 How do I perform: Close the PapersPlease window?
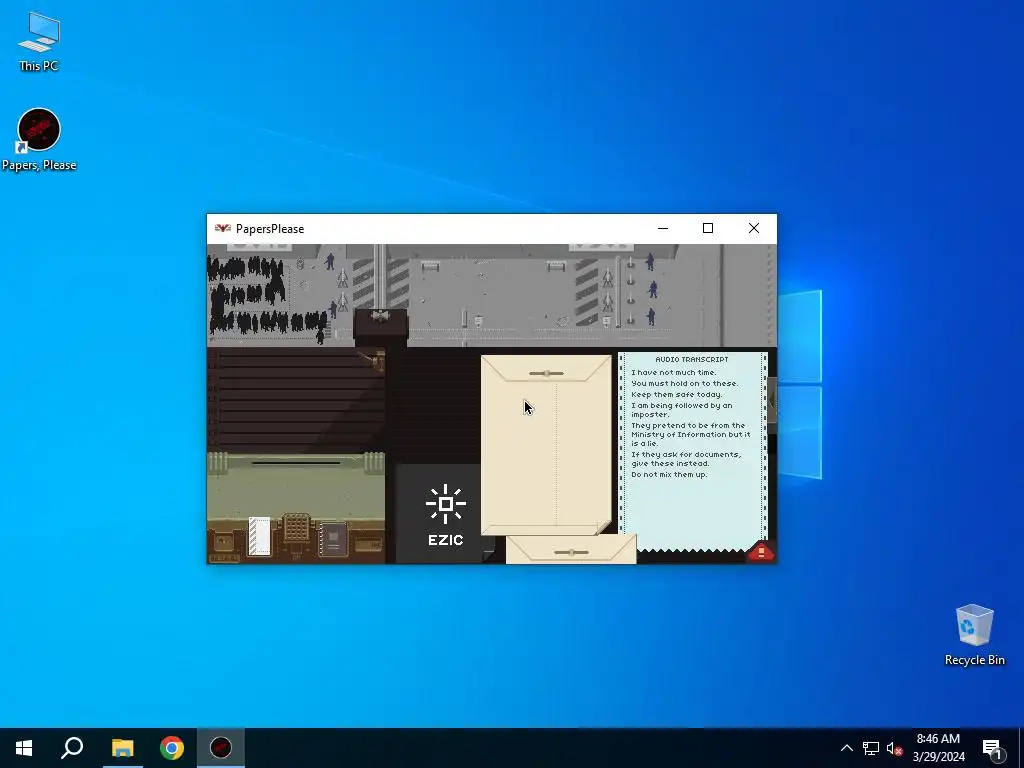754,229
